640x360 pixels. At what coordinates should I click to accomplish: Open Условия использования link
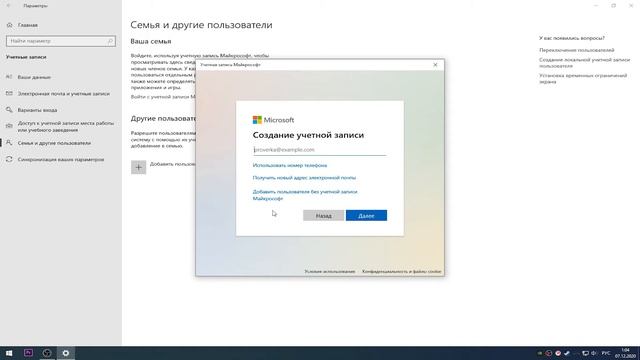330,271
